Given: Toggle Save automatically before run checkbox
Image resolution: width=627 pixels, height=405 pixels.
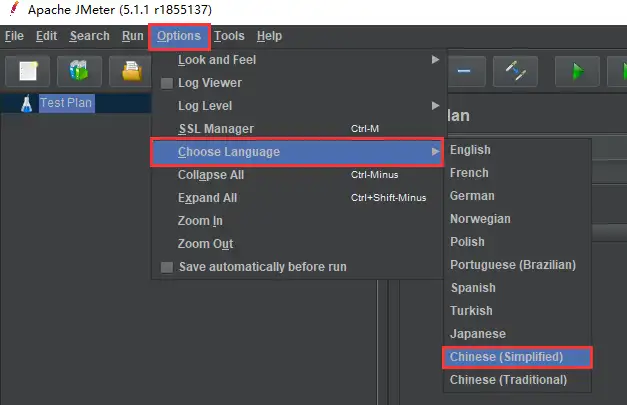Looking at the screenshot, I should click(x=167, y=267).
